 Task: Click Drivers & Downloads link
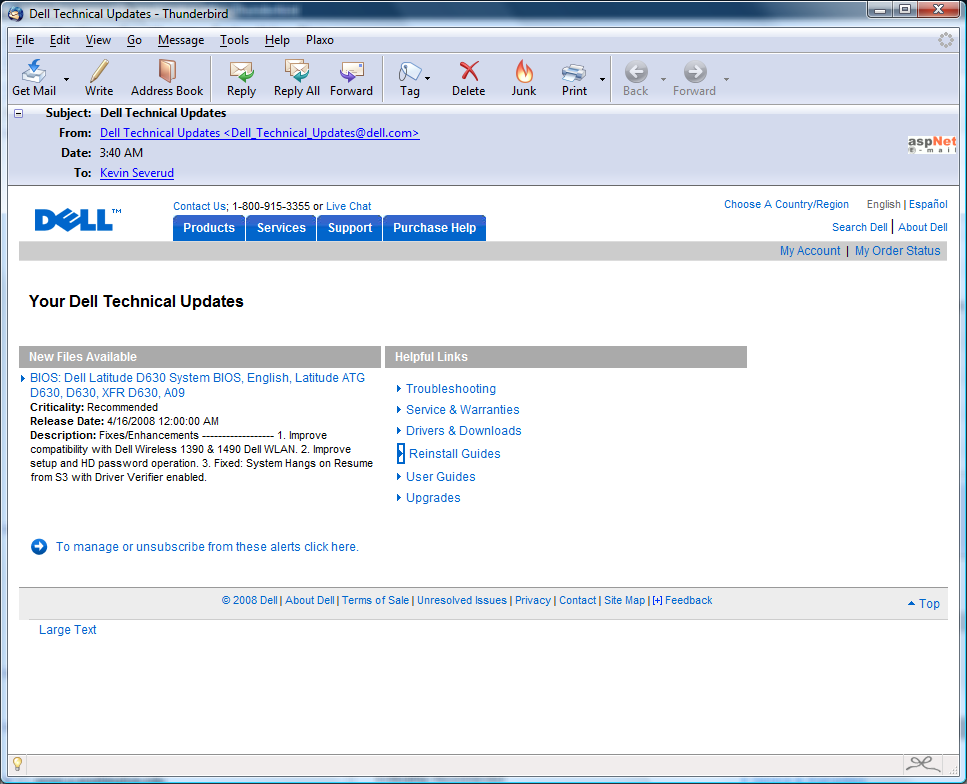(464, 431)
